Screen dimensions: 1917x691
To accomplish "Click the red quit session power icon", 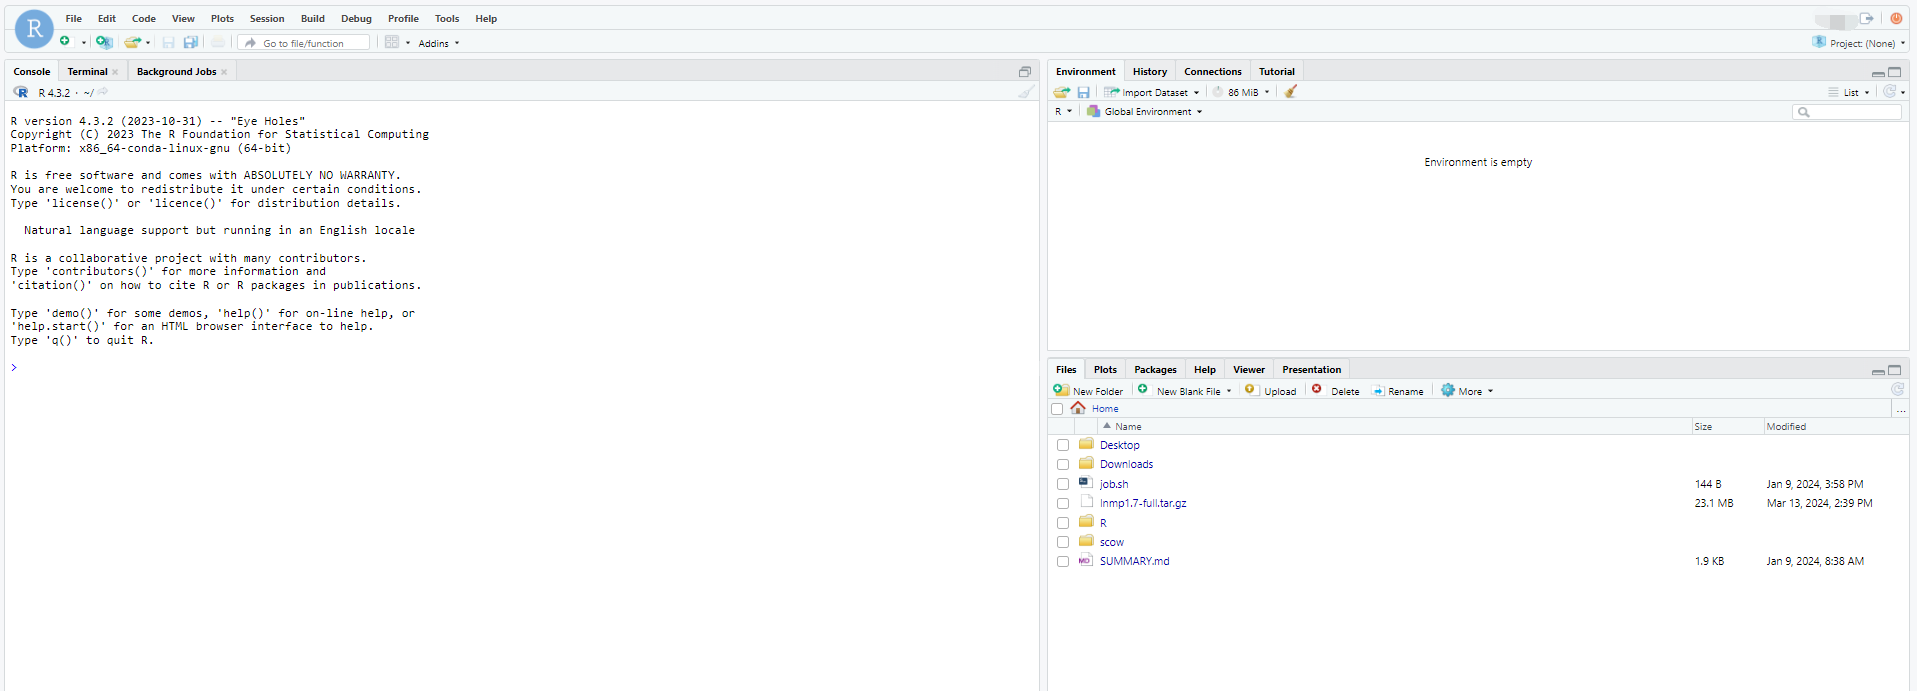I will pos(1896,18).
